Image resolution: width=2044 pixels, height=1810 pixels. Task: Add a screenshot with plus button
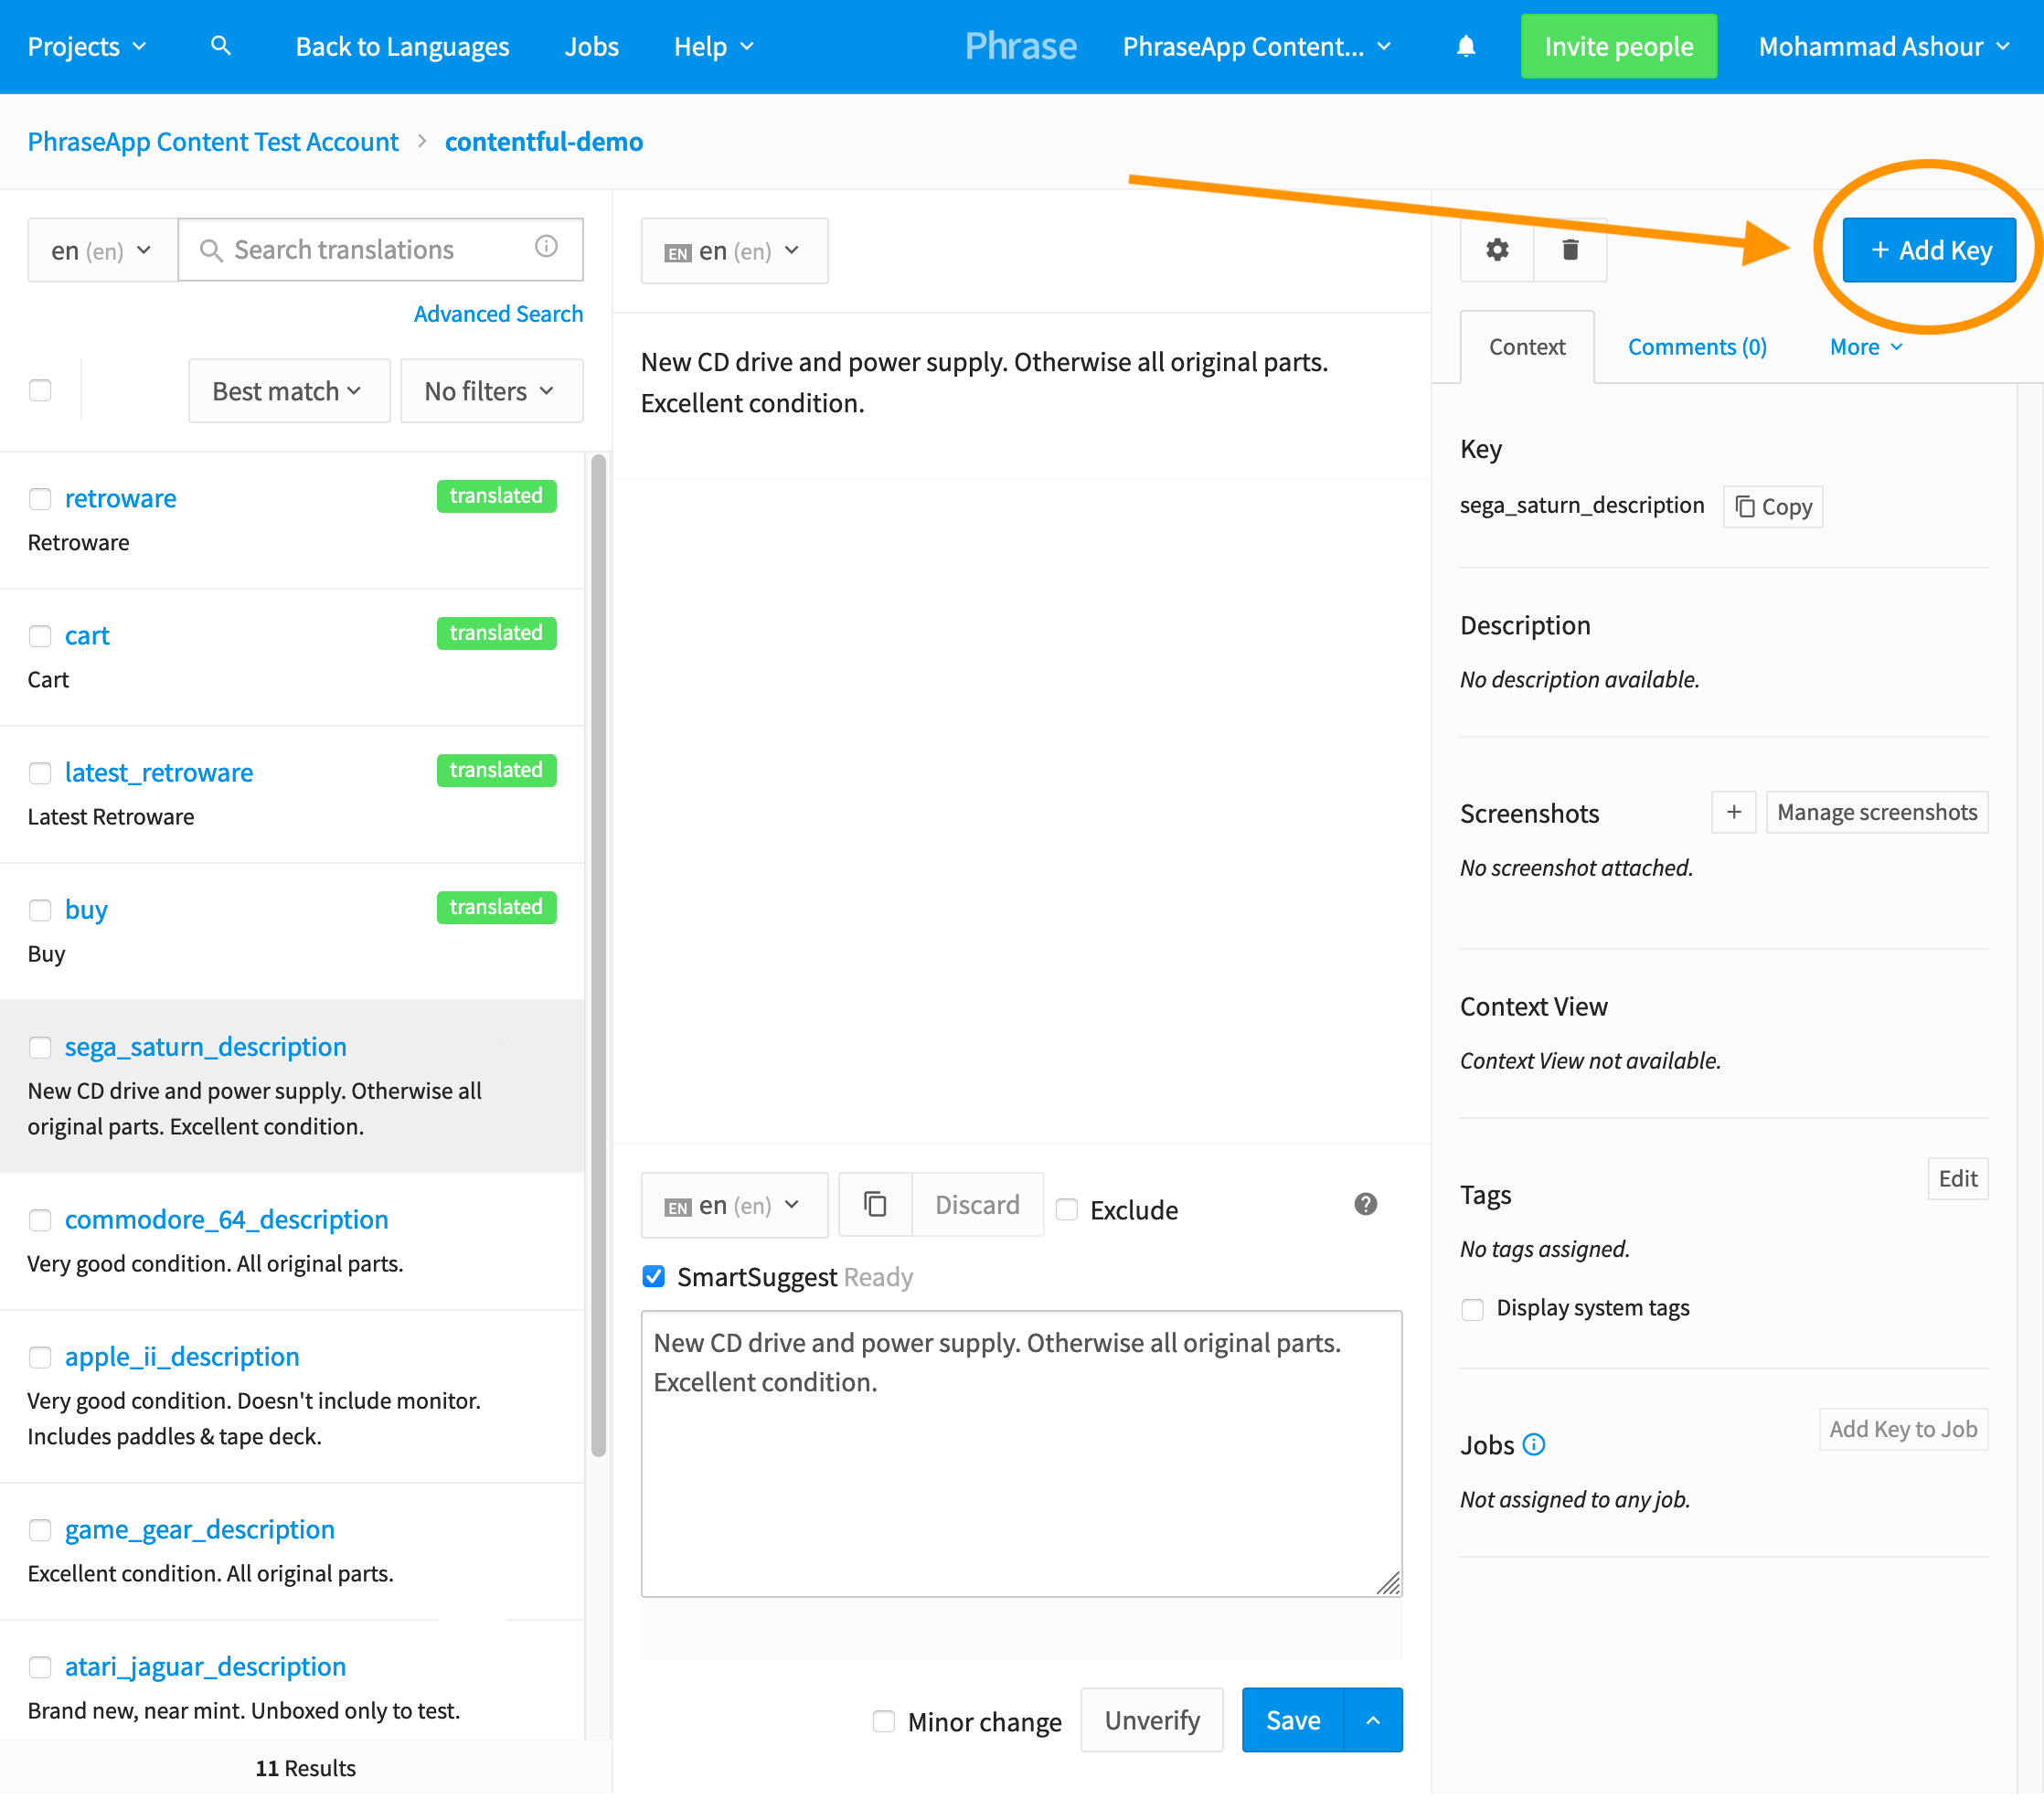pyautogui.click(x=1734, y=812)
